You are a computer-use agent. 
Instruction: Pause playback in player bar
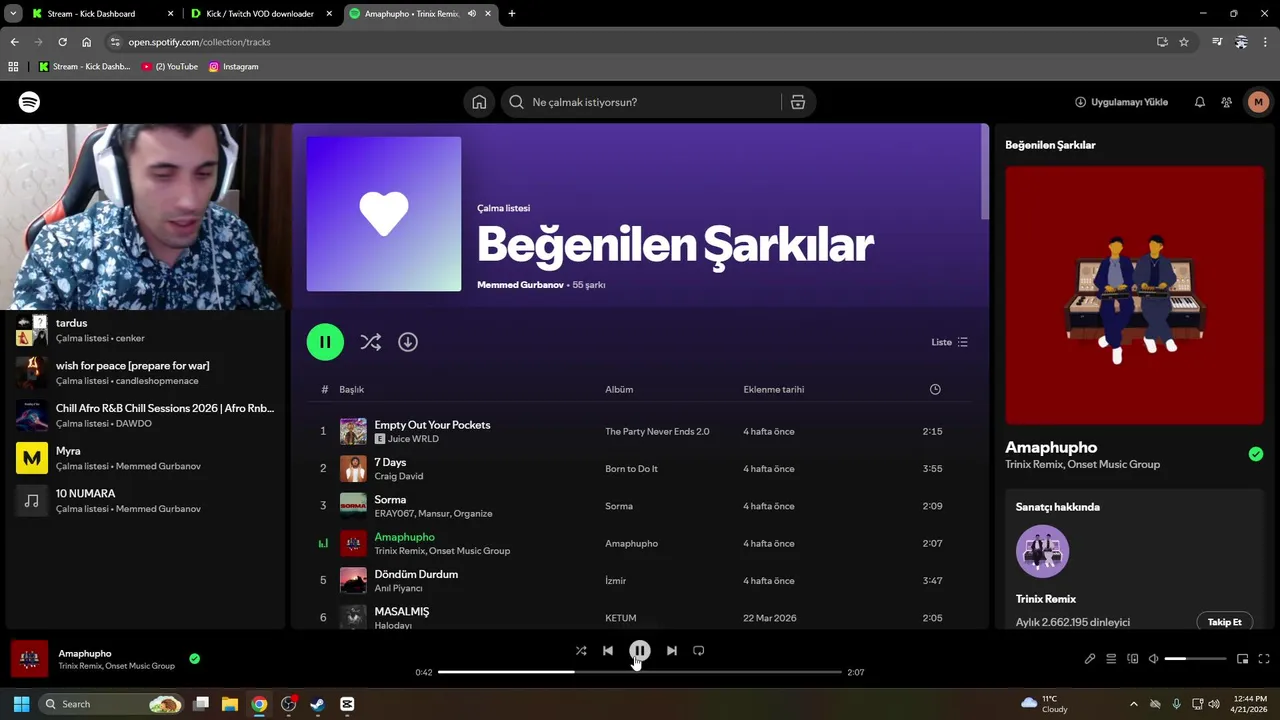point(640,650)
